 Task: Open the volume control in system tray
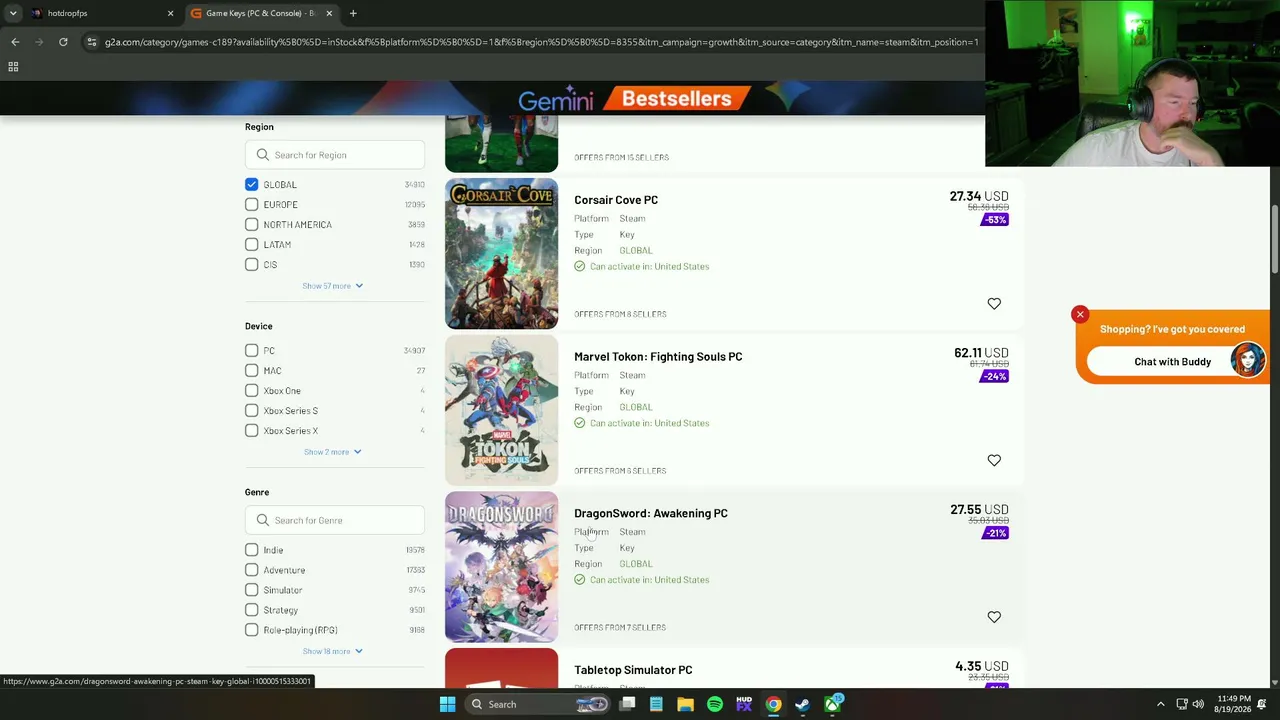click(1198, 704)
